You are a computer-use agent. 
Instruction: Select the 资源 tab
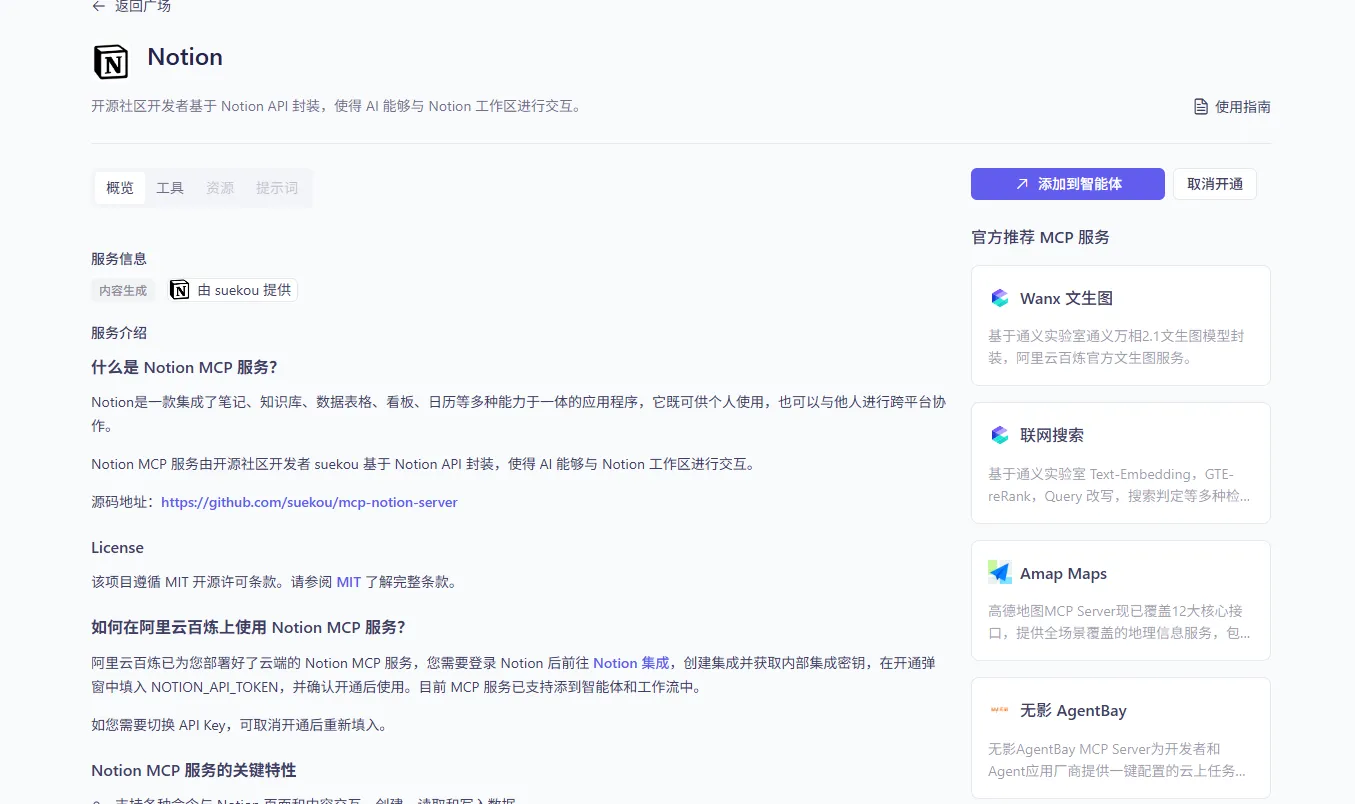(x=220, y=188)
